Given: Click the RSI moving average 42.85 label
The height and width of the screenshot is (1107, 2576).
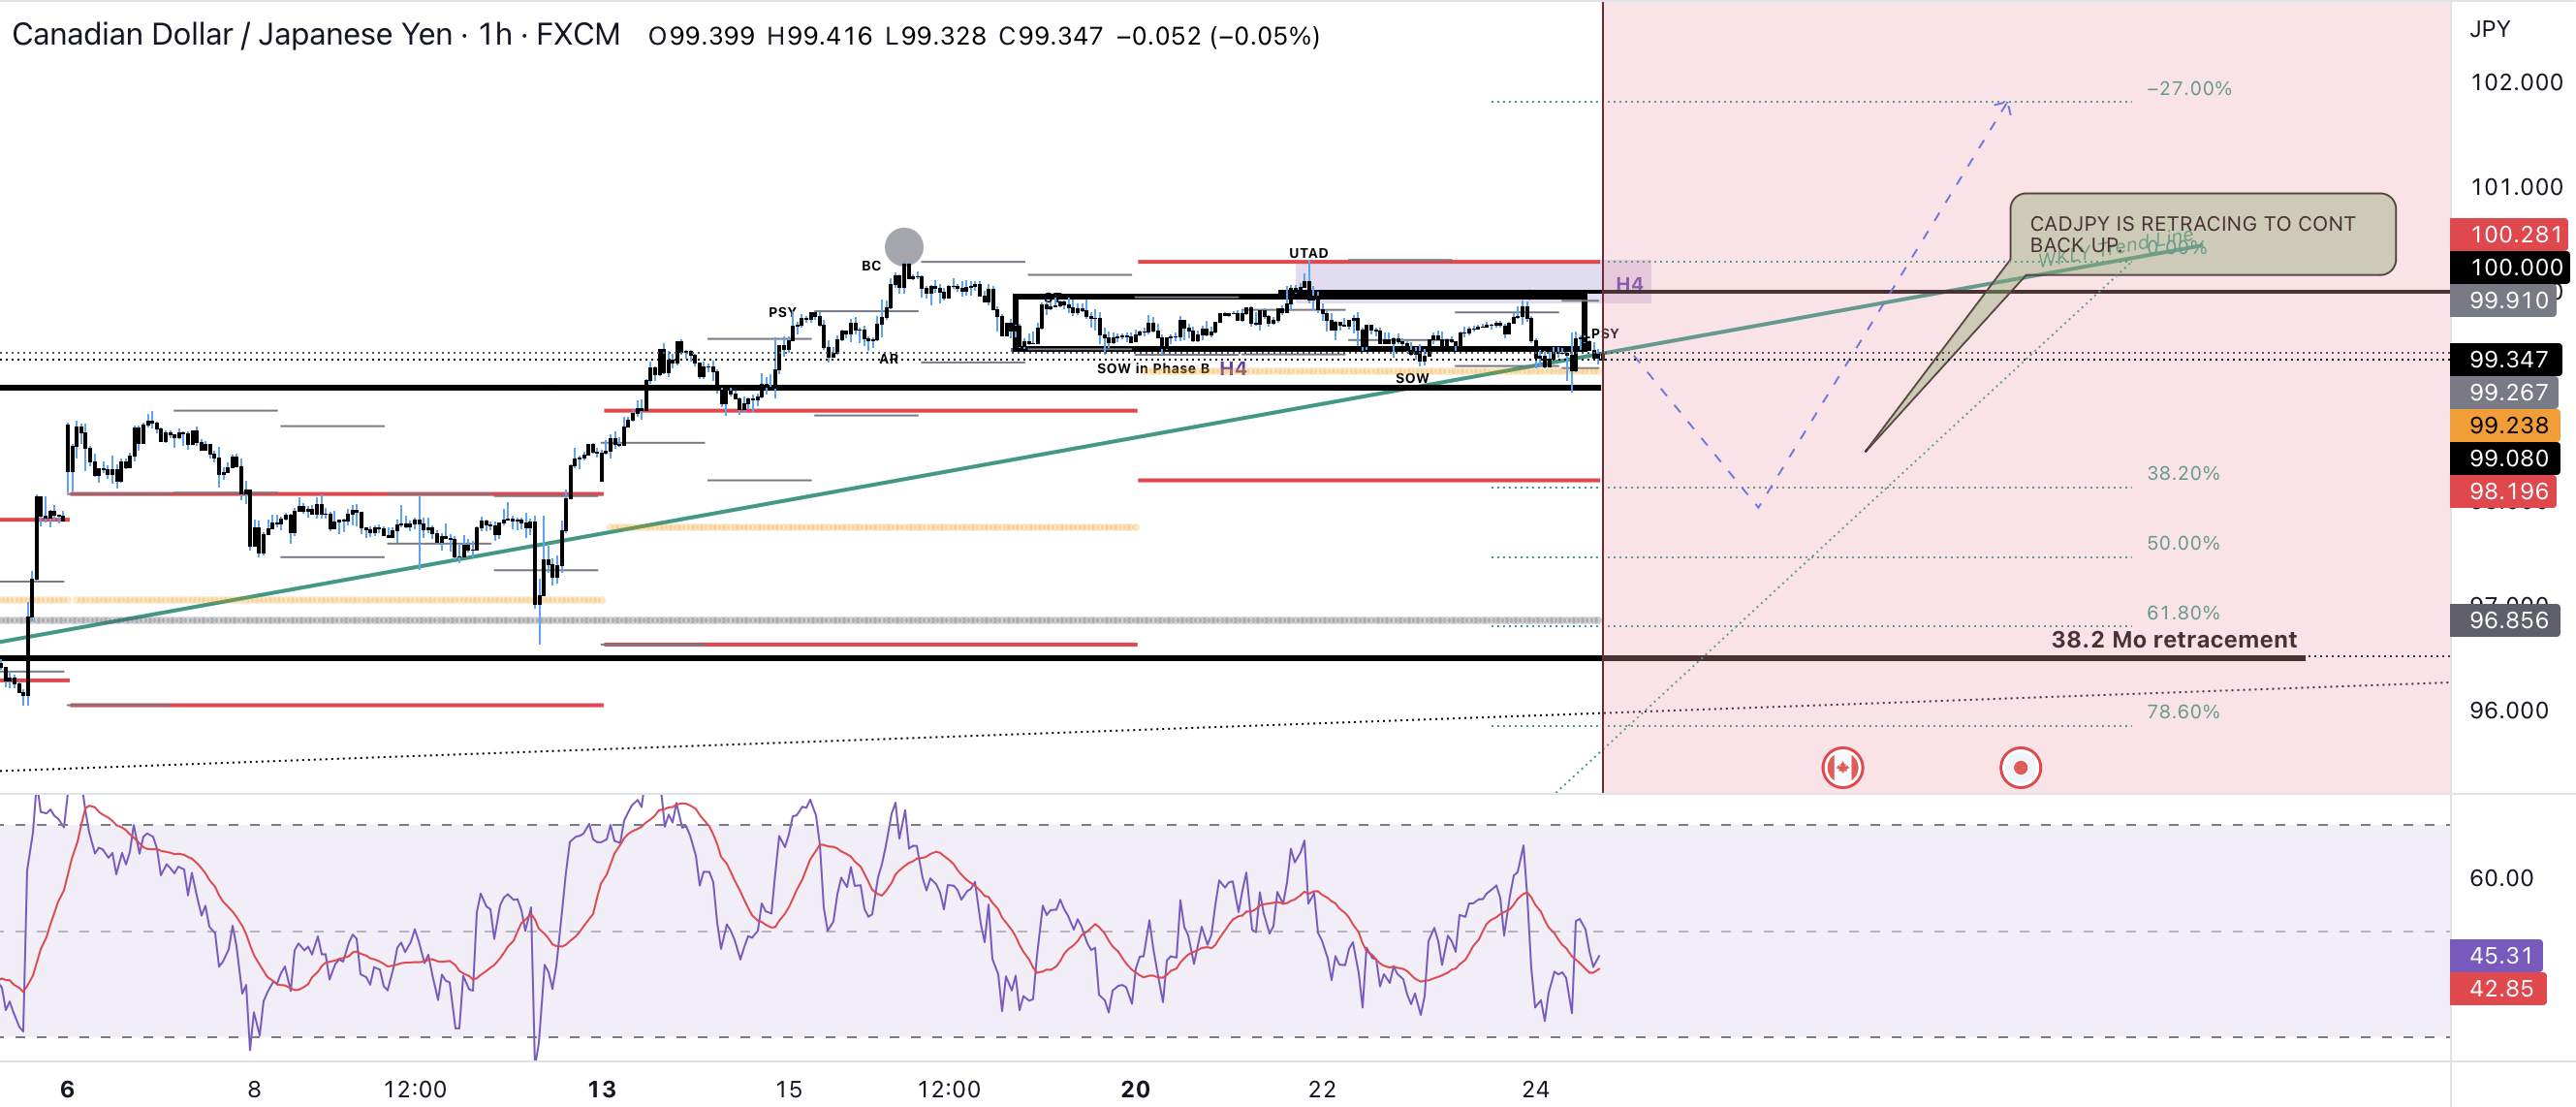Looking at the screenshot, I should [2499, 988].
